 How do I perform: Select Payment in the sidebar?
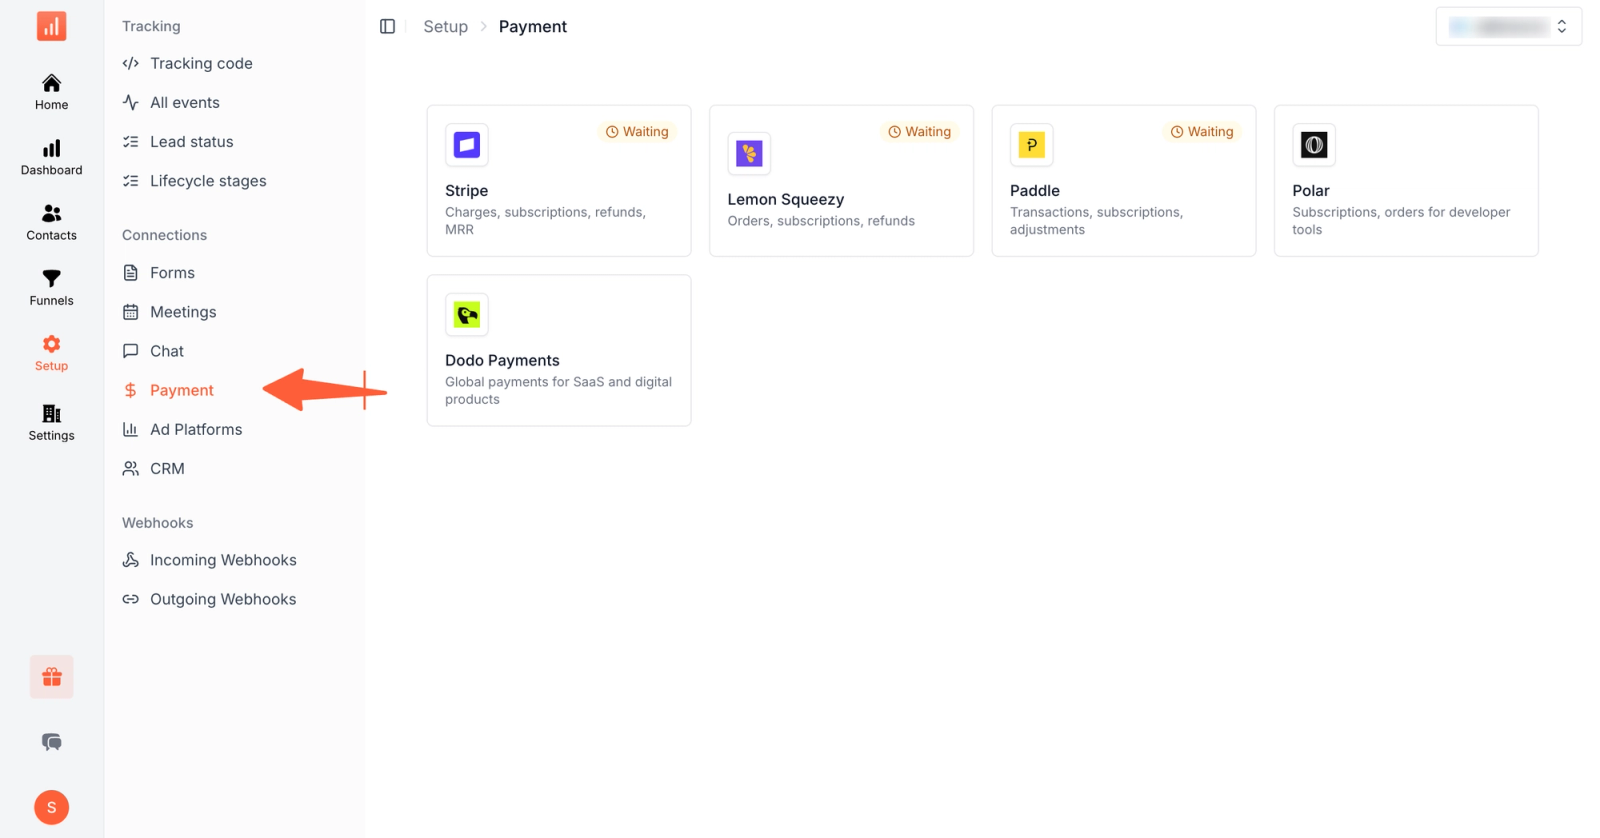tap(168, 390)
